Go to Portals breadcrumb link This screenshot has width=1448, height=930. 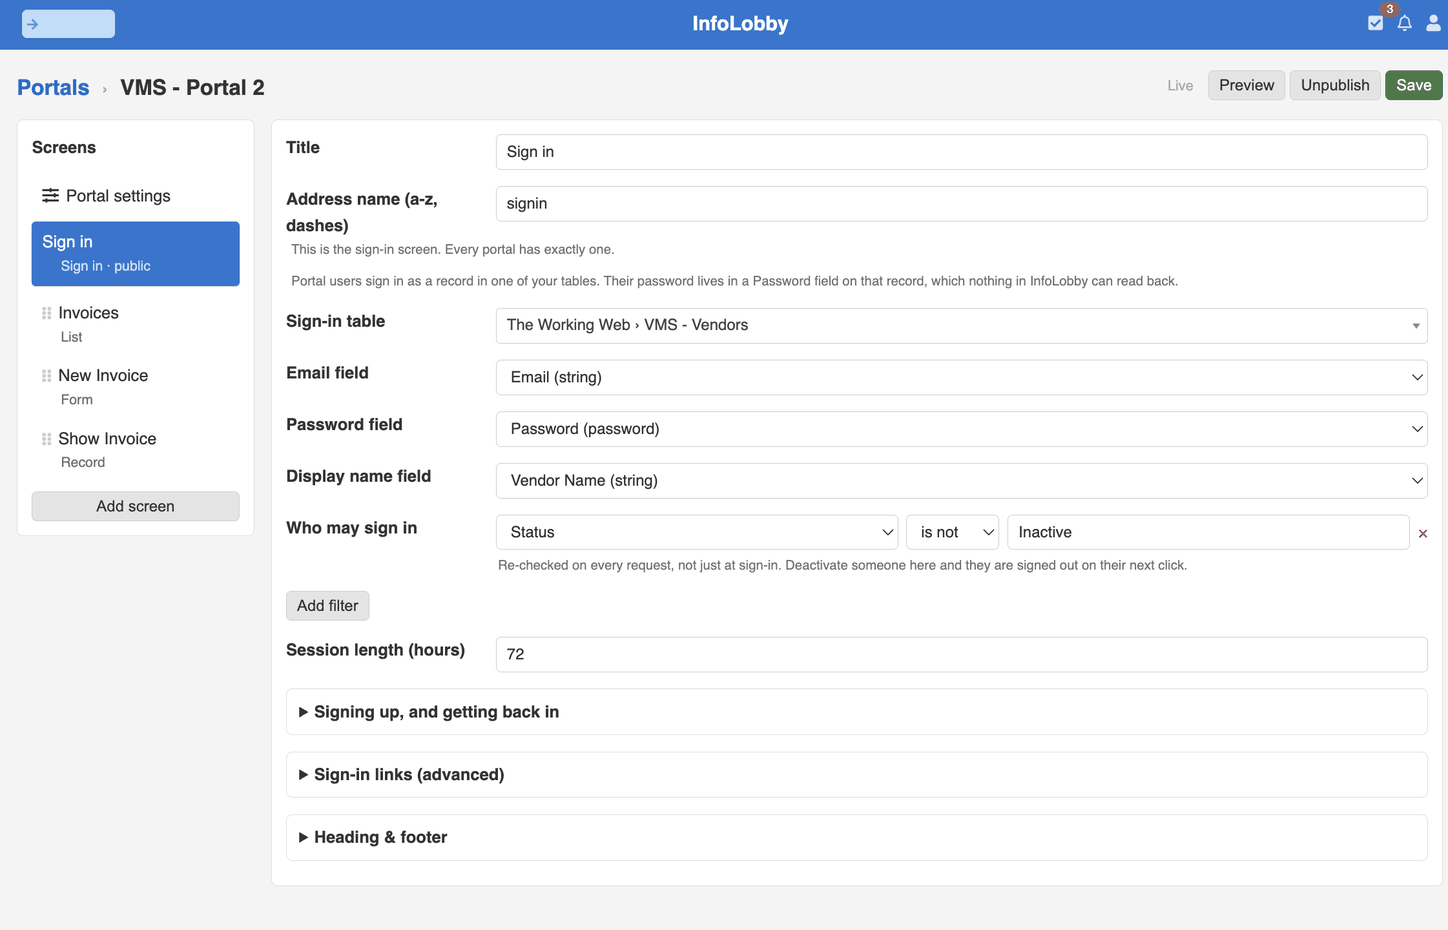pyautogui.click(x=53, y=88)
